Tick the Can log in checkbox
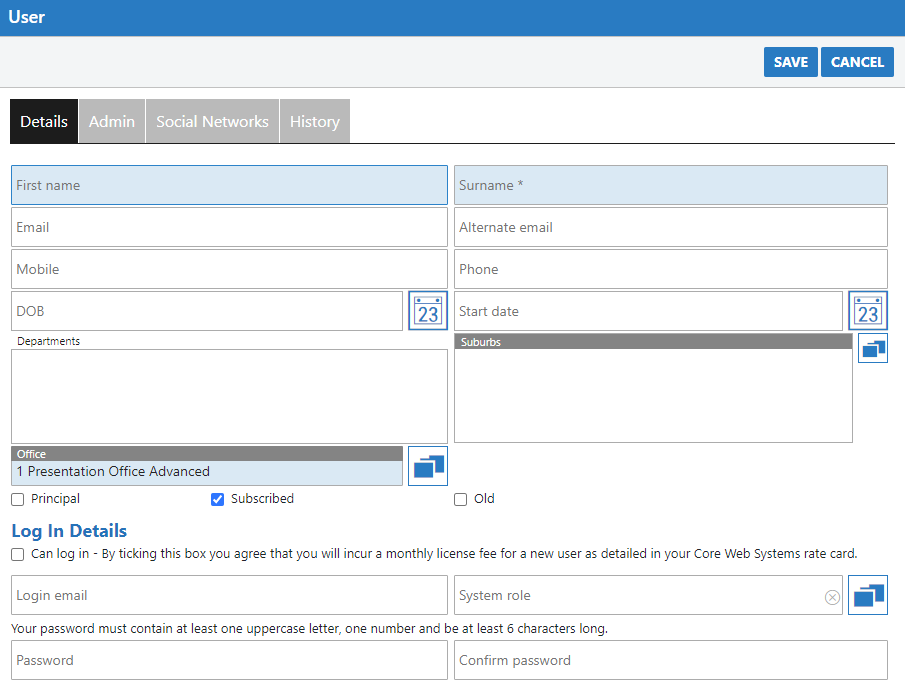The width and height of the screenshot is (905, 693). pyautogui.click(x=18, y=554)
